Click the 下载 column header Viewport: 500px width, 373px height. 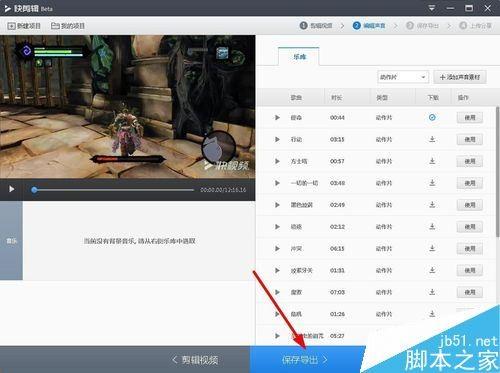coord(433,98)
